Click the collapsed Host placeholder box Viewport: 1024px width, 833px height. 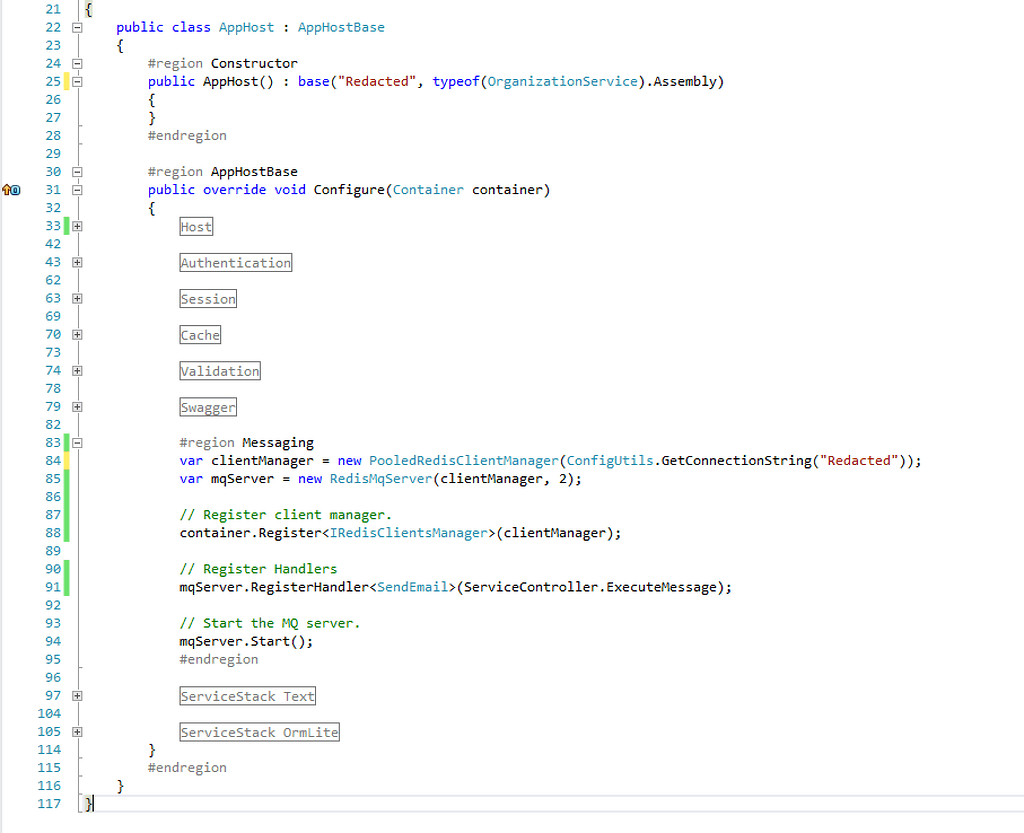click(x=196, y=226)
